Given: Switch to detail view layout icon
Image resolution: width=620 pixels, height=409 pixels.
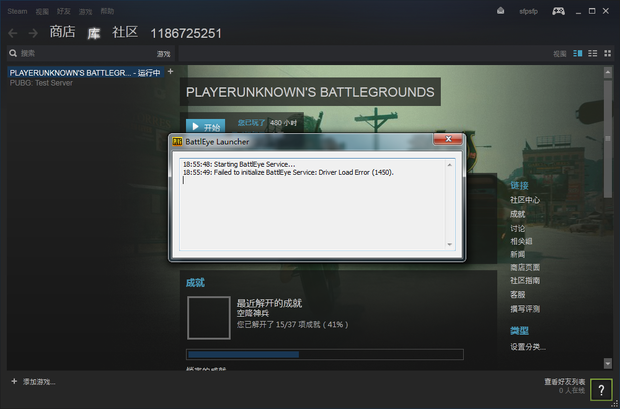Looking at the screenshot, I should [x=578, y=53].
